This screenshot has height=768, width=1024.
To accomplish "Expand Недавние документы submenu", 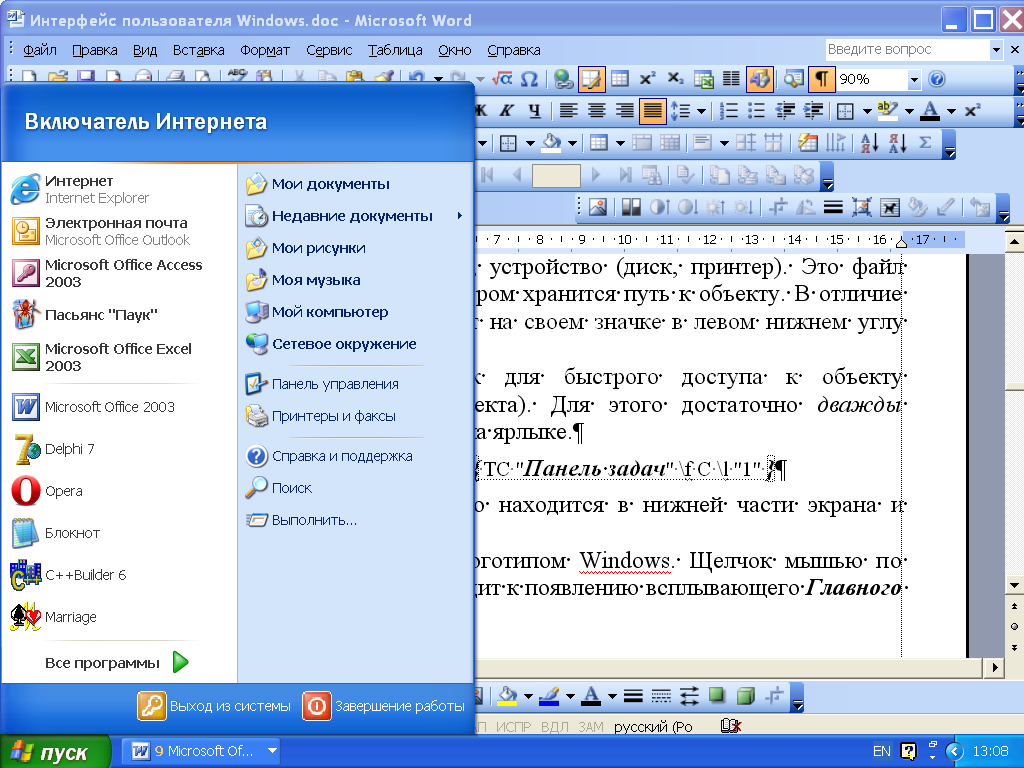I will pos(355,216).
